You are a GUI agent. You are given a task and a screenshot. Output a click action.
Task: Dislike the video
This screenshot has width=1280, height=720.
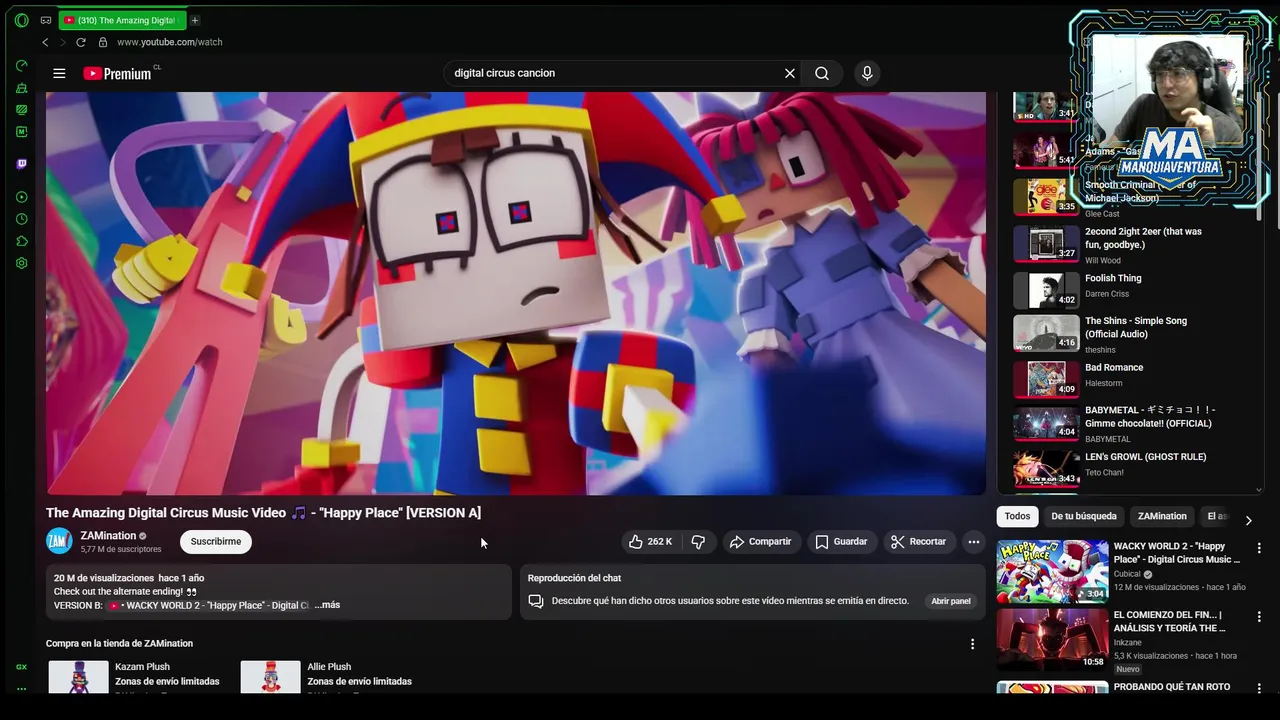coord(698,542)
